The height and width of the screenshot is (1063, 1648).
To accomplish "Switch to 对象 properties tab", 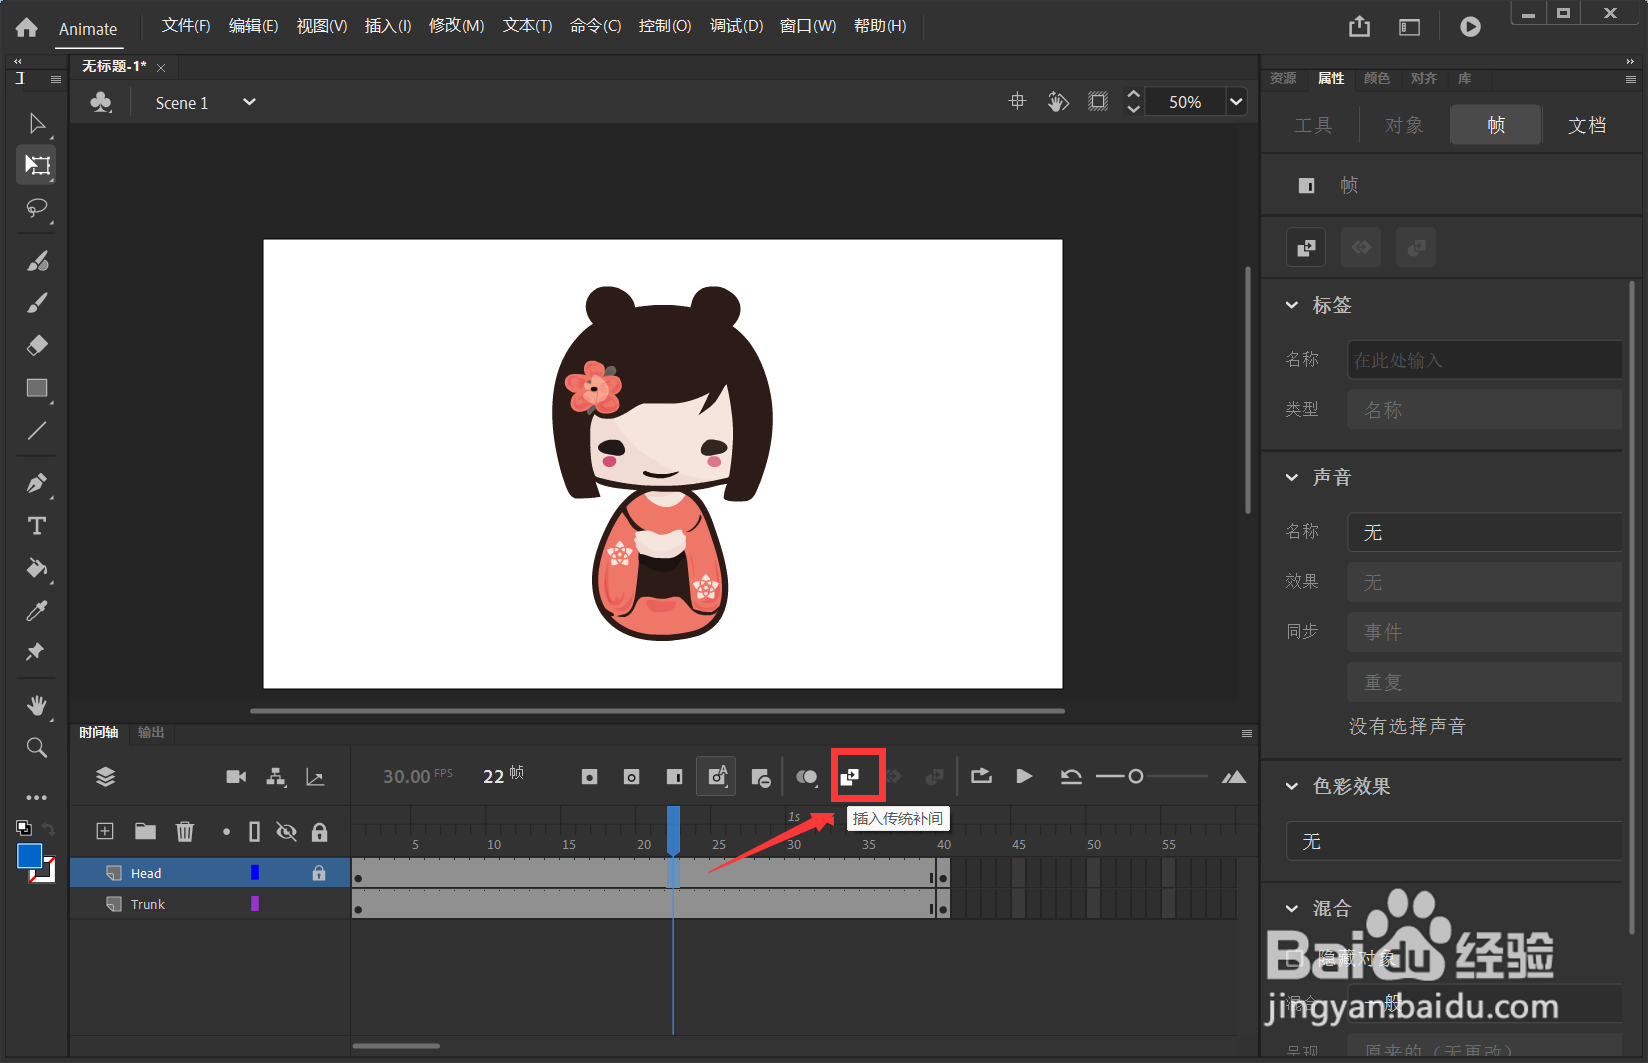I will (x=1404, y=125).
